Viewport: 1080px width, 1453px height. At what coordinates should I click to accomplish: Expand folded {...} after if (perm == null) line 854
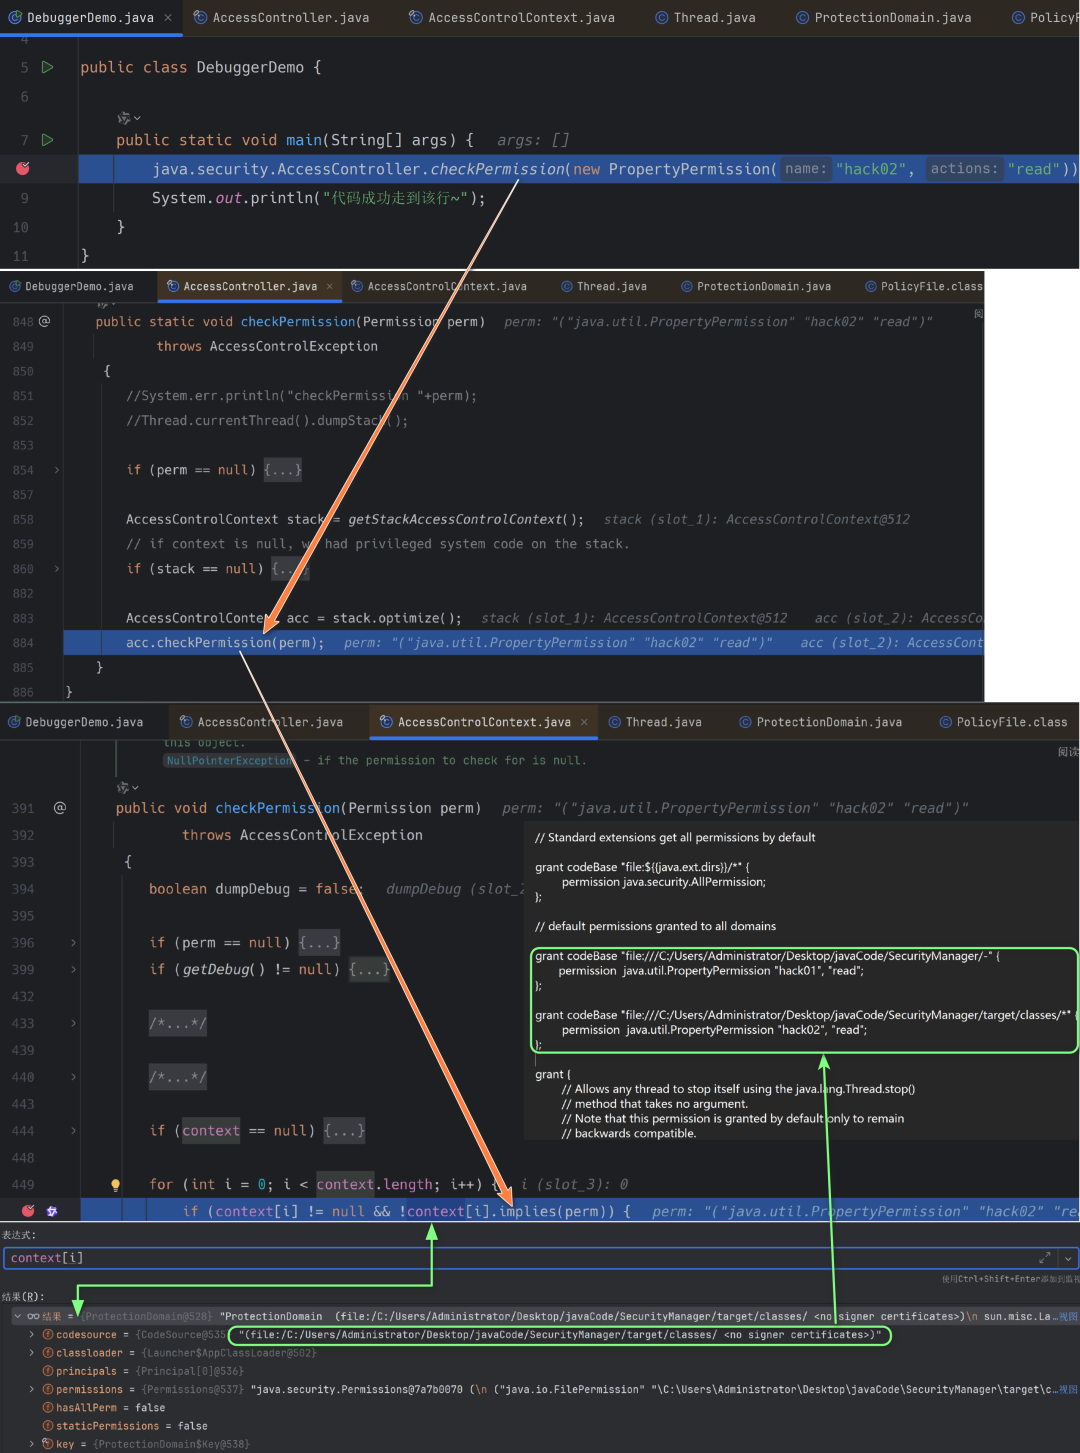click(283, 470)
